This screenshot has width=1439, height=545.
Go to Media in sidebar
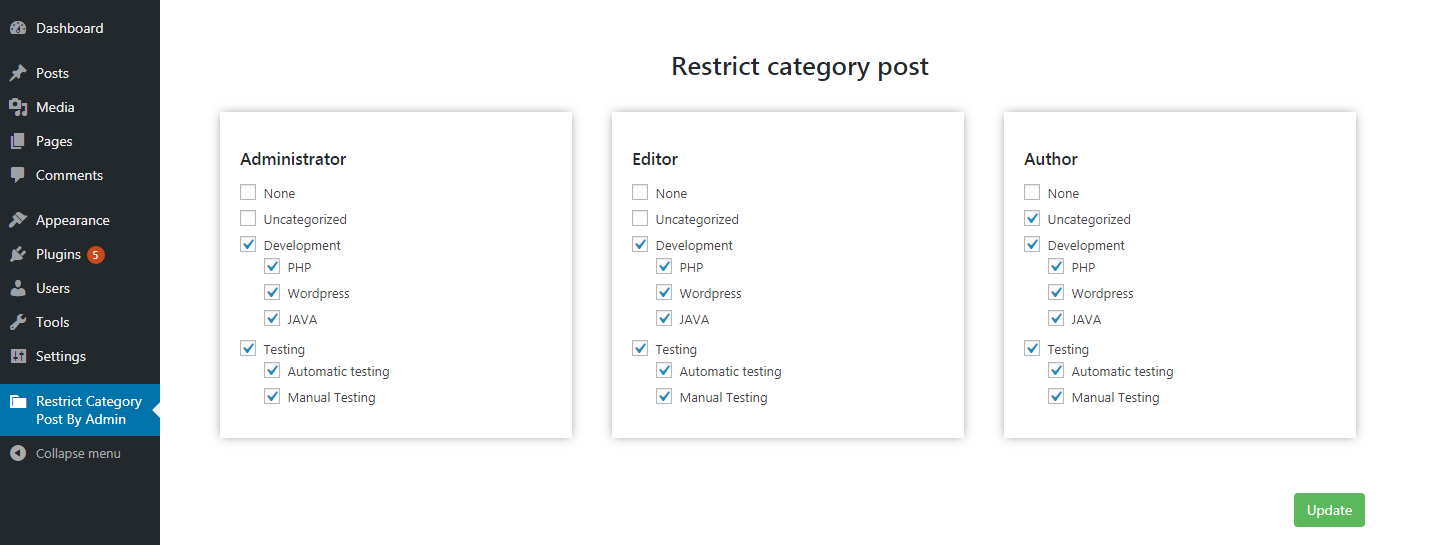pos(80,107)
